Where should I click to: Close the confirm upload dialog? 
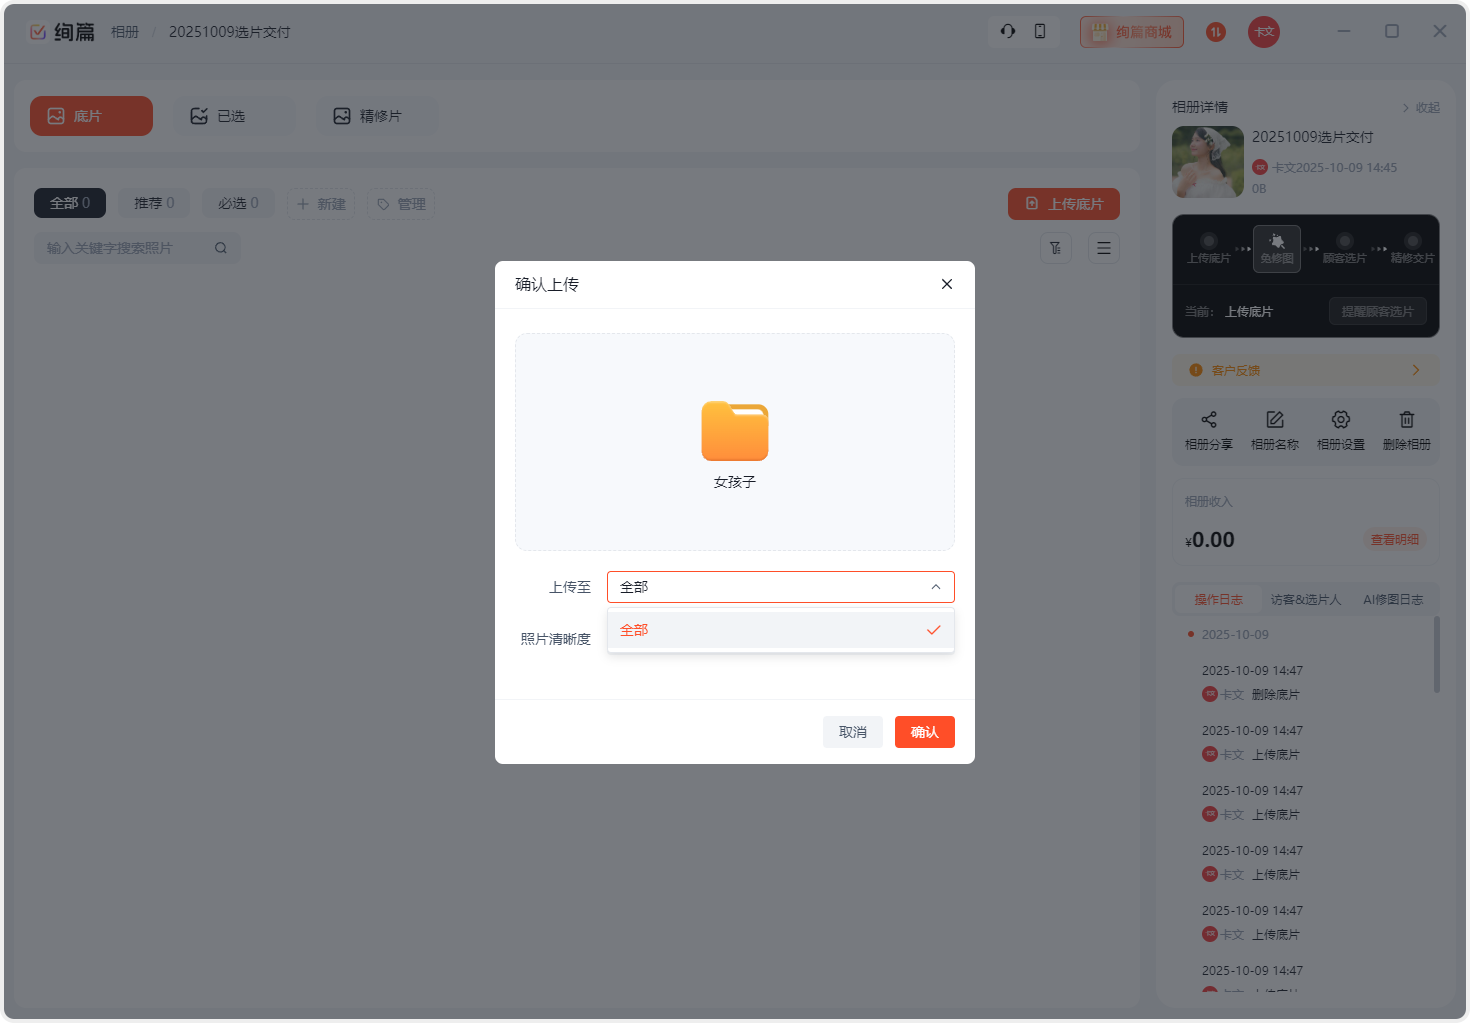946,284
